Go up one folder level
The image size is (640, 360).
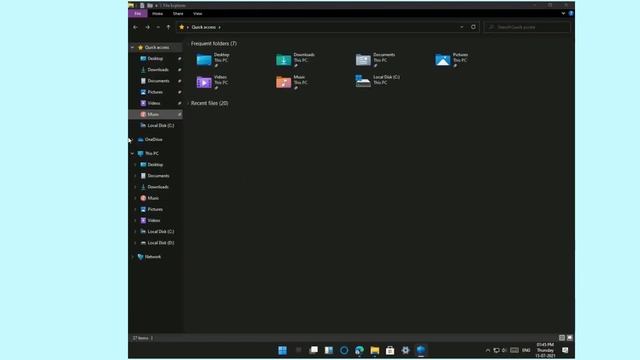(x=168, y=27)
